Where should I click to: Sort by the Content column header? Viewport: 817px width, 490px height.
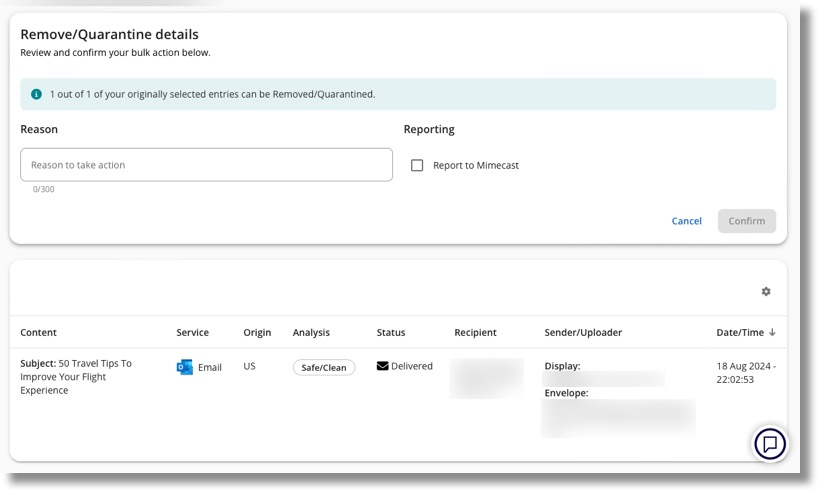click(x=39, y=333)
